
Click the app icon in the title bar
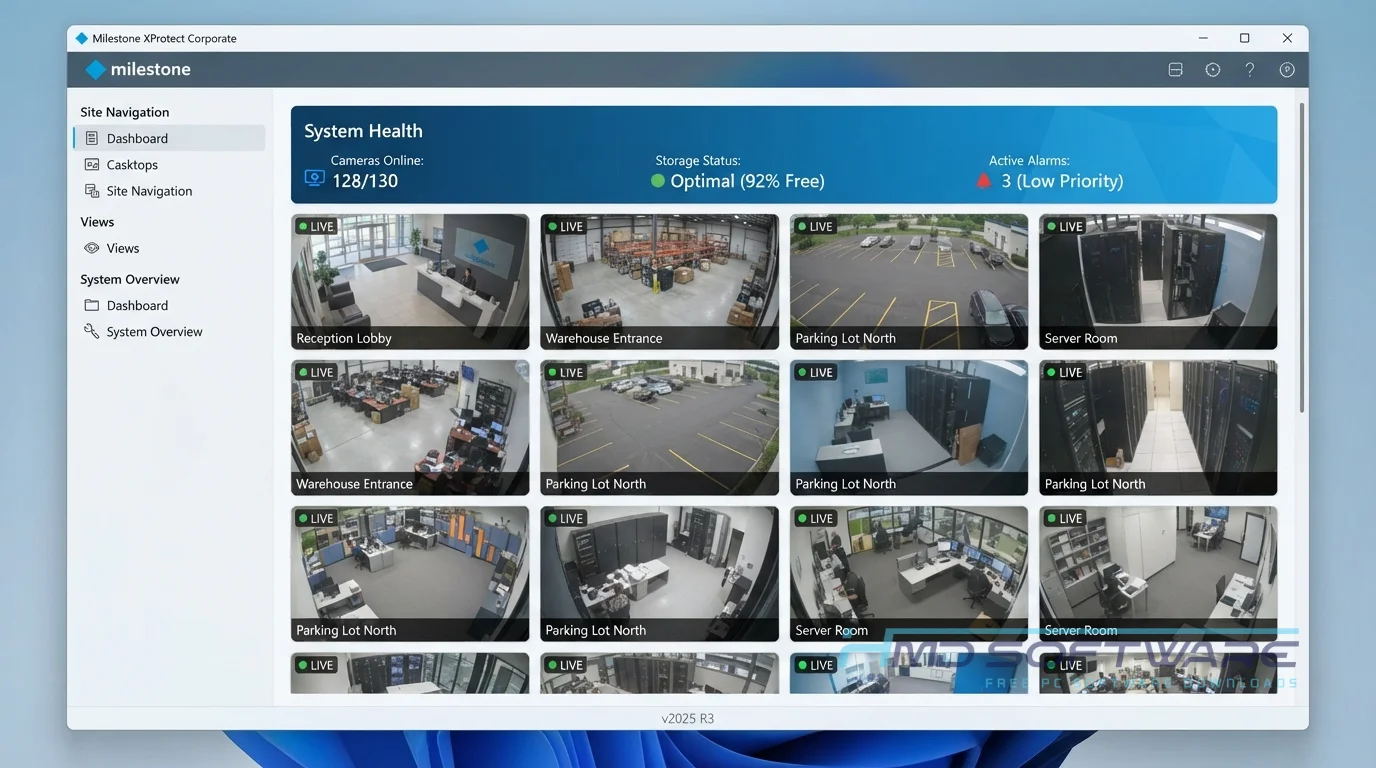pos(82,38)
